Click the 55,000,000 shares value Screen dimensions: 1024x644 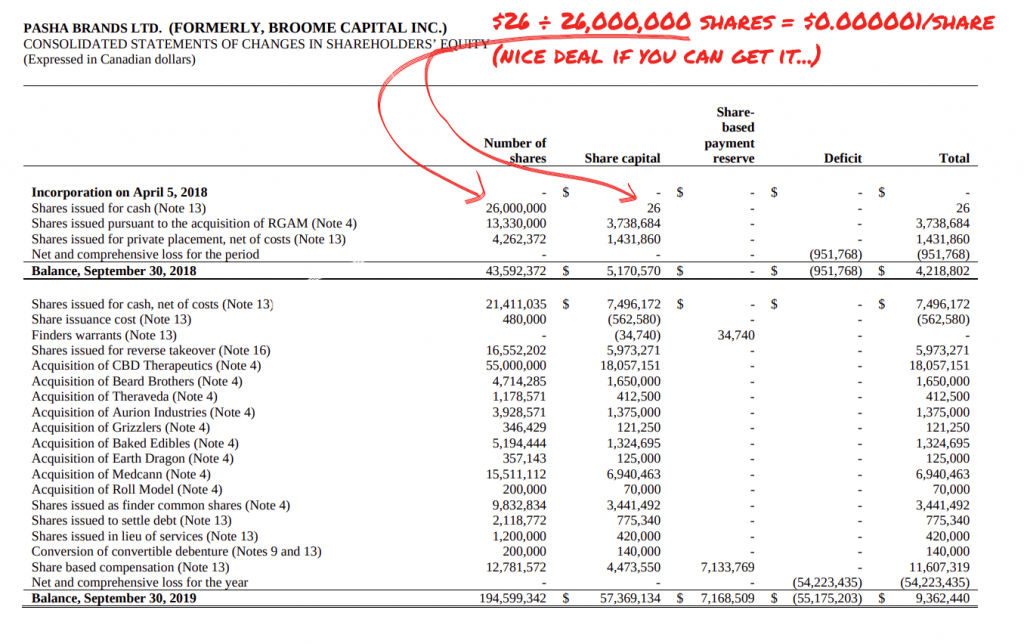(x=516, y=366)
